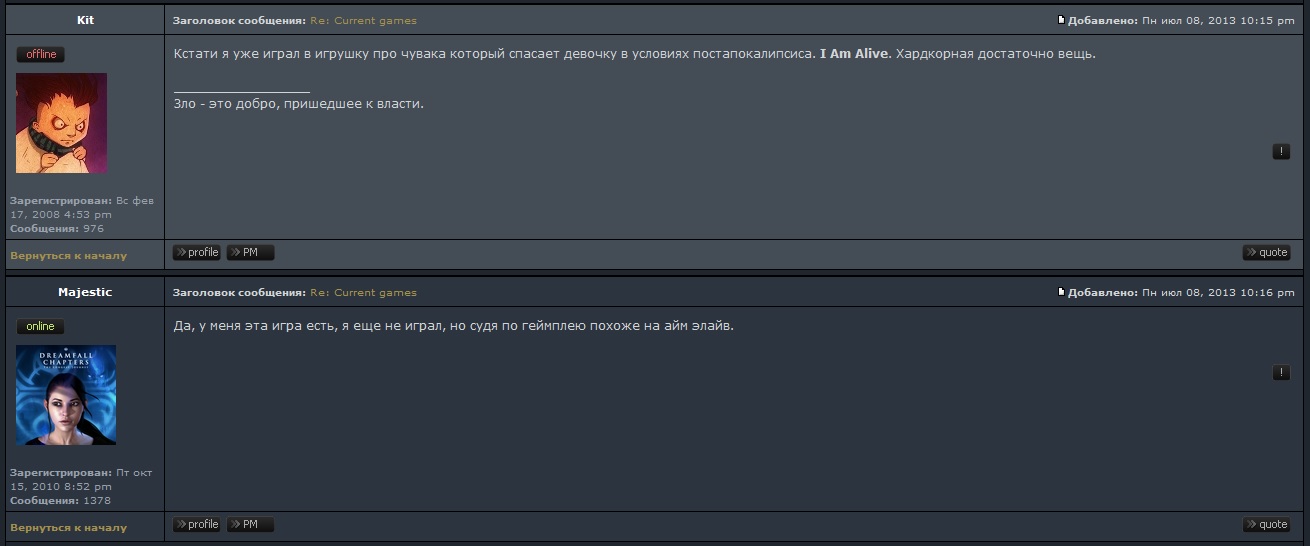The width and height of the screenshot is (1310, 546).
Task: Click Majestic's Dreamfall Chapters avatar
Action: click(66, 395)
